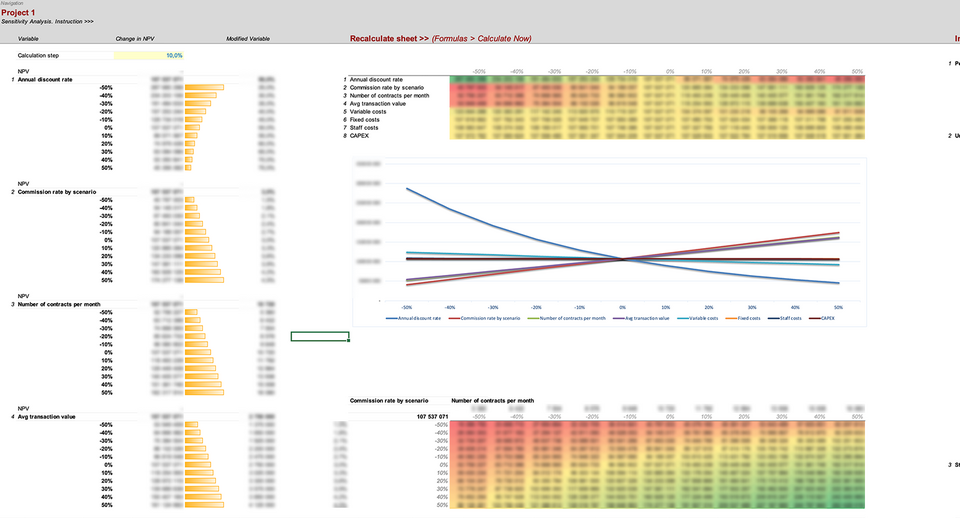960x518 pixels.
Task: Select the Annual discount rate -50% data bar
Action: click(204, 88)
